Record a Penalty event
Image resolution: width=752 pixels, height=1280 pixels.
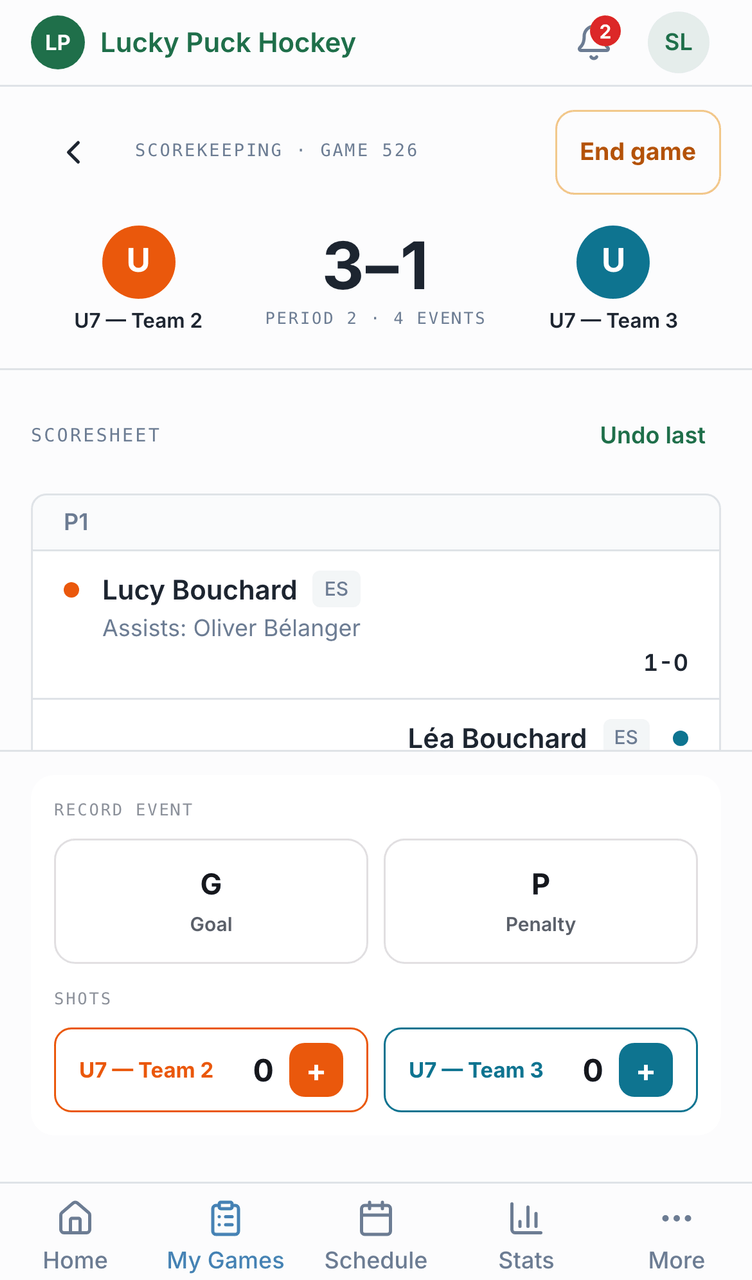tap(540, 901)
